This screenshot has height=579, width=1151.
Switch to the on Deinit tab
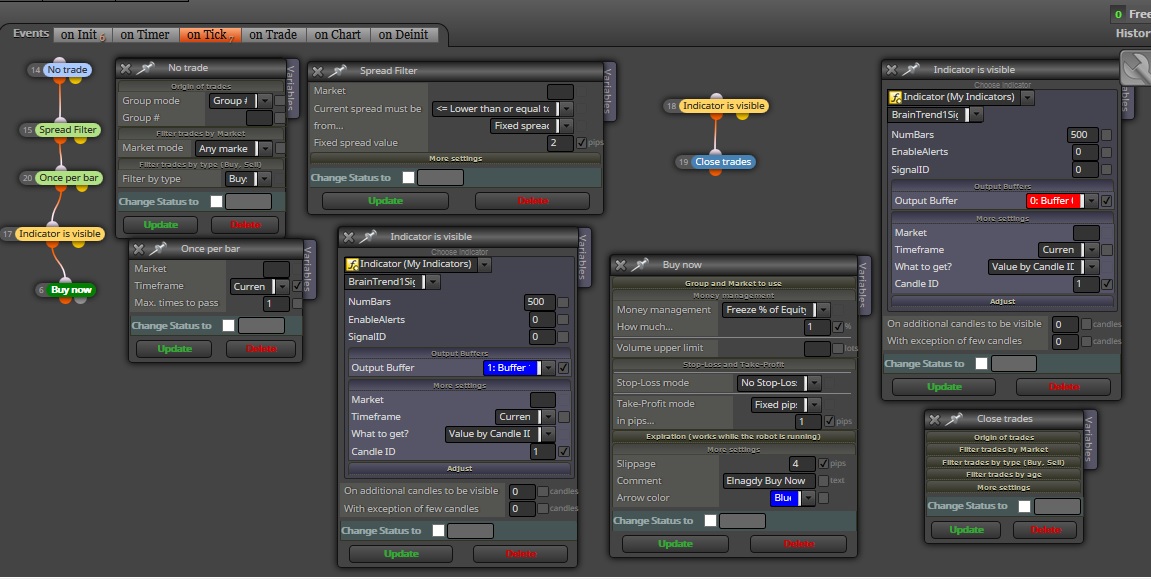pyautogui.click(x=403, y=34)
